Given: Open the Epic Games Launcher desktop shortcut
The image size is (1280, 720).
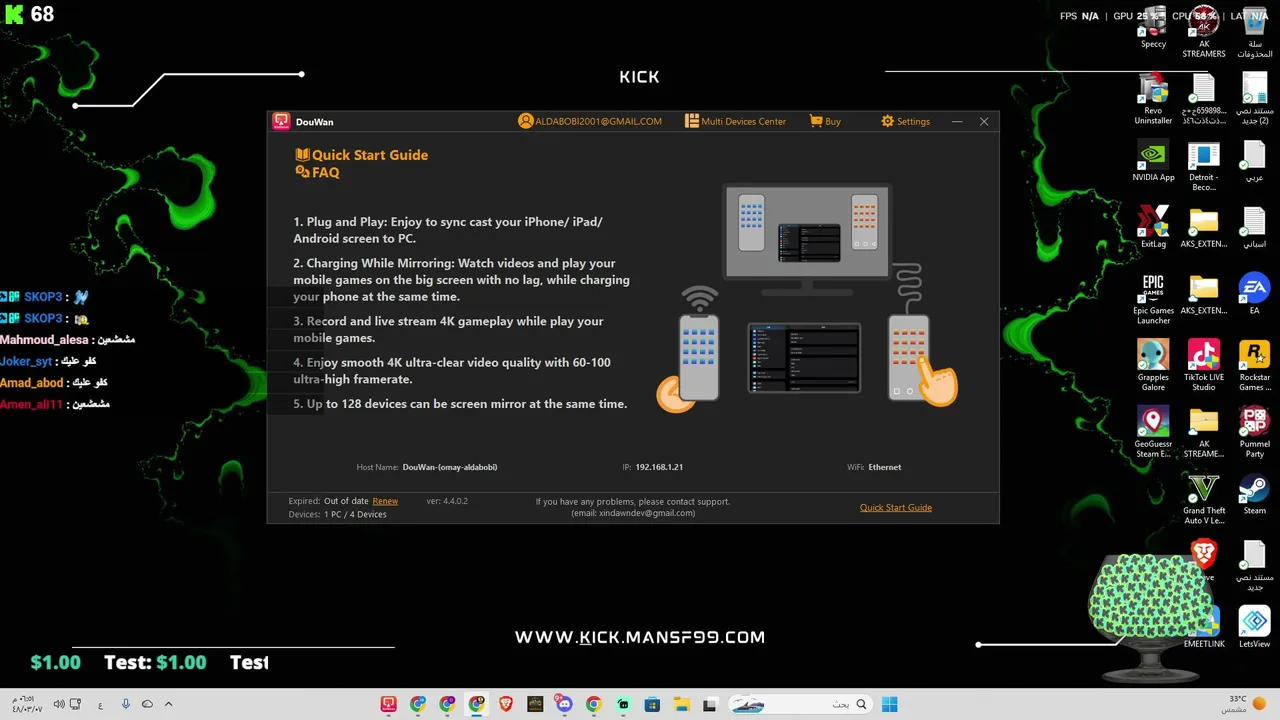Looking at the screenshot, I should click(1153, 300).
